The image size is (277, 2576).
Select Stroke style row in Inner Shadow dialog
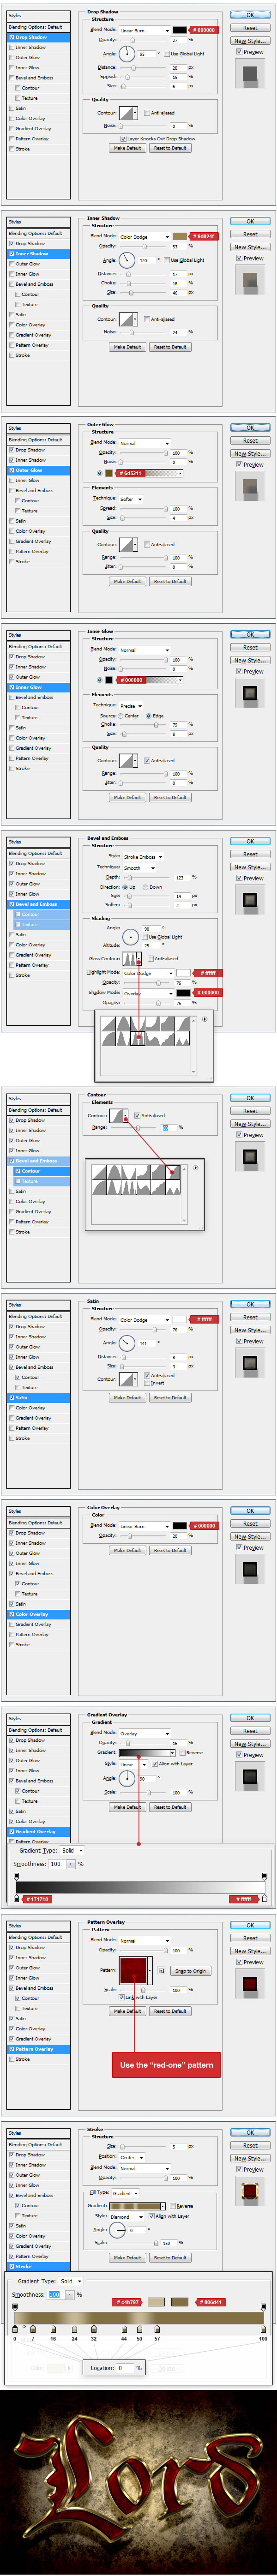coord(38,355)
